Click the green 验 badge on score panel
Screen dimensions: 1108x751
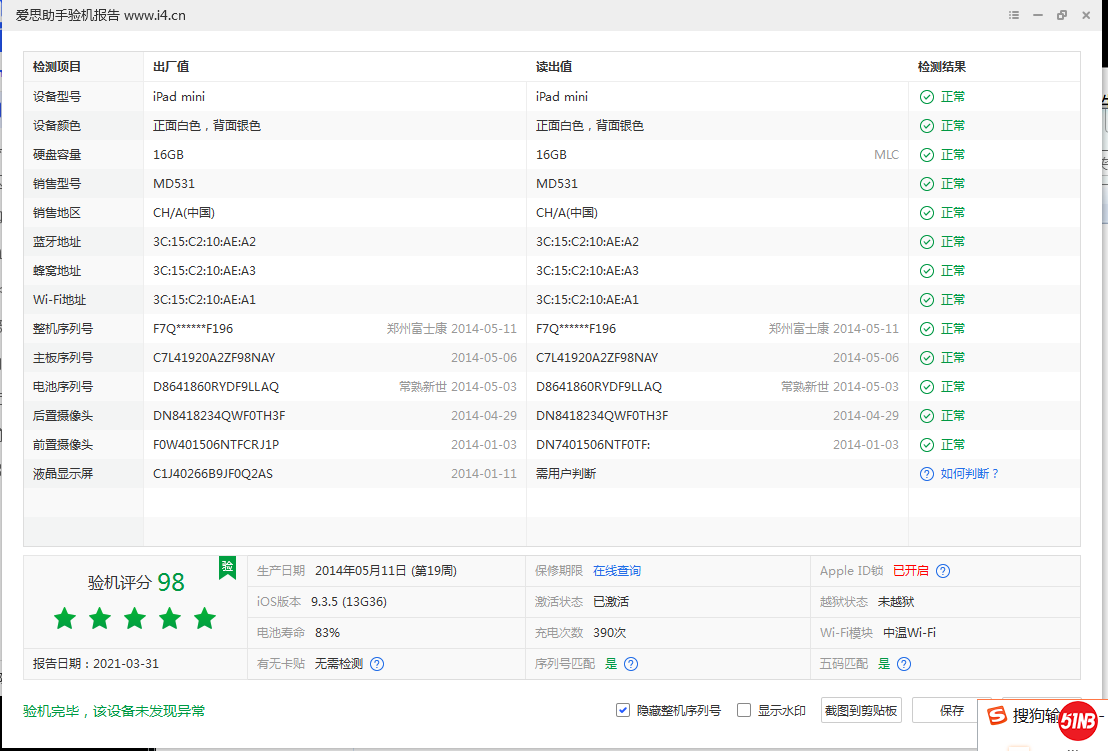click(x=227, y=567)
